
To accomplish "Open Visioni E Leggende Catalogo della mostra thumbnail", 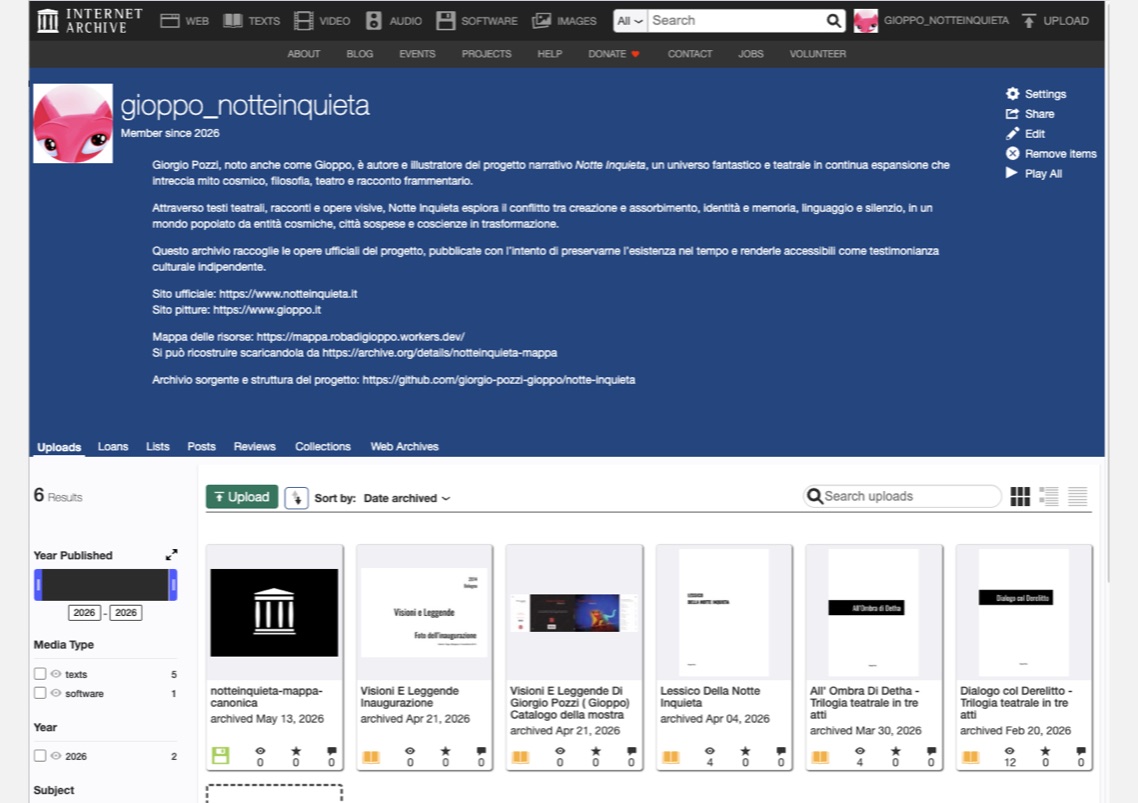I will pyautogui.click(x=574, y=613).
